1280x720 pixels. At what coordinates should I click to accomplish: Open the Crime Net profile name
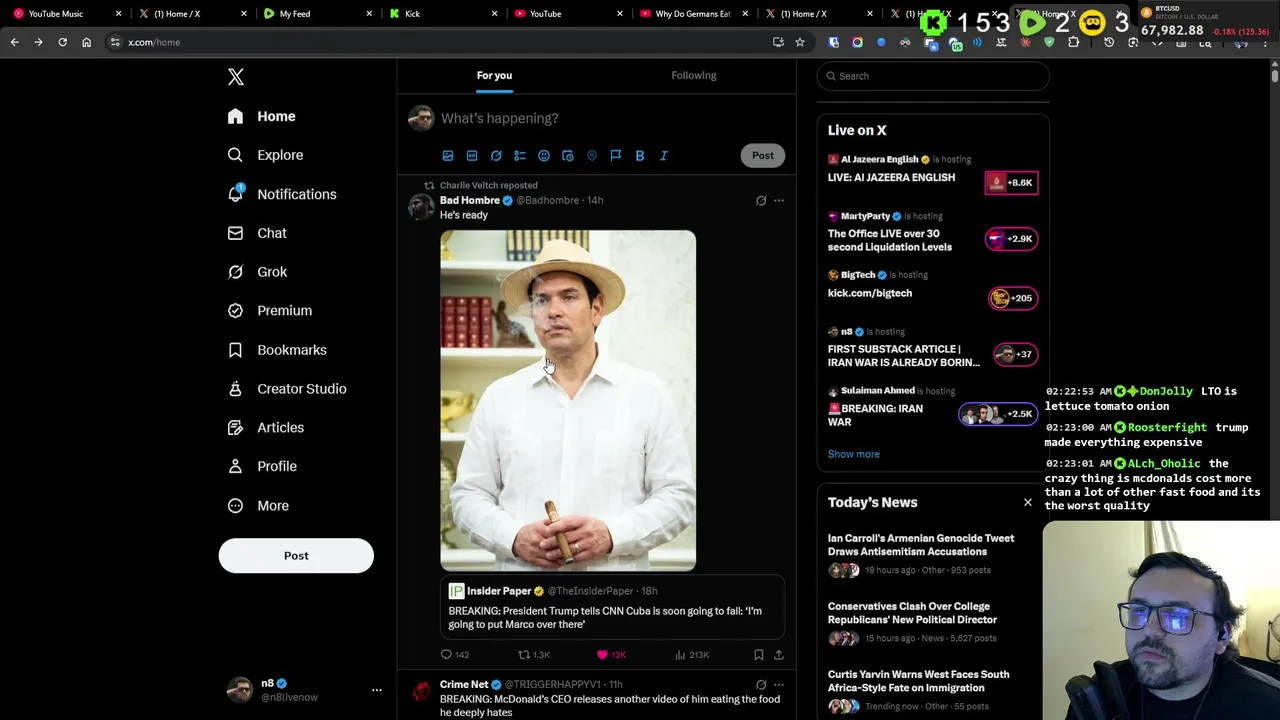(464, 685)
